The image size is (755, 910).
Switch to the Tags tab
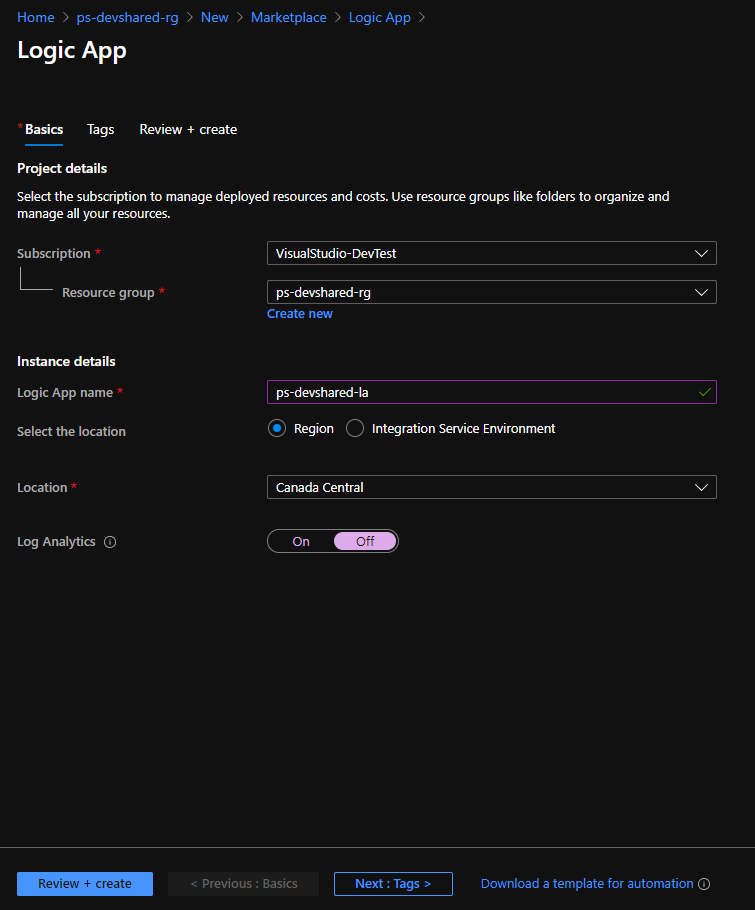100,129
